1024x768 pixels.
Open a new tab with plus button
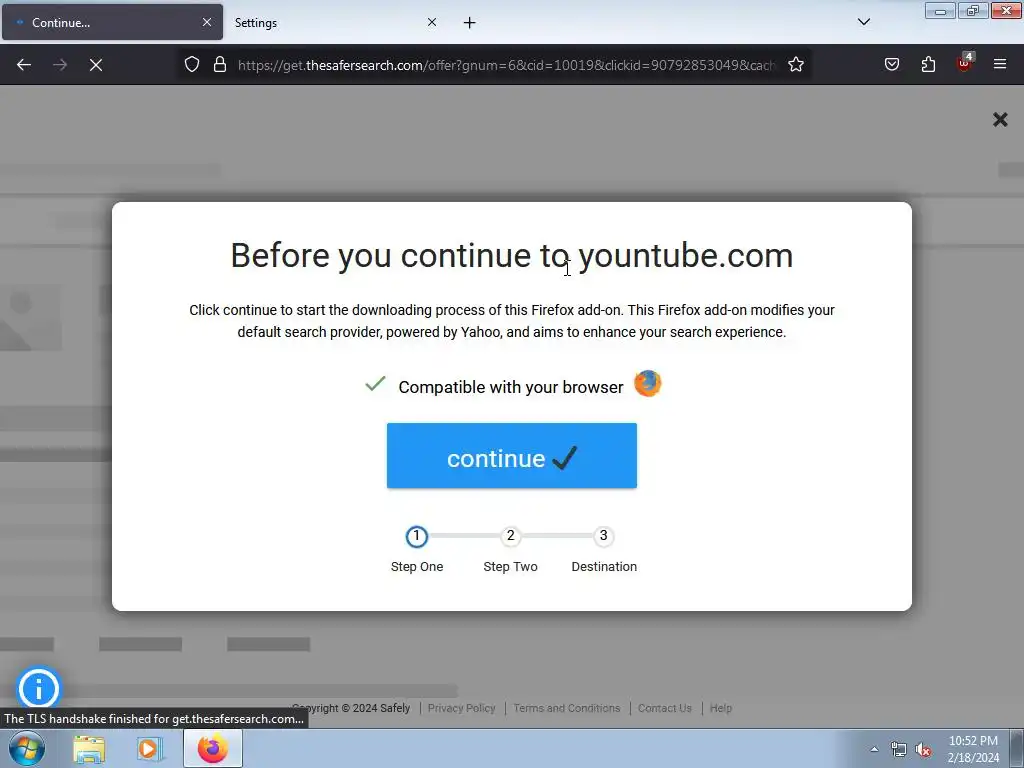point(470,23)
